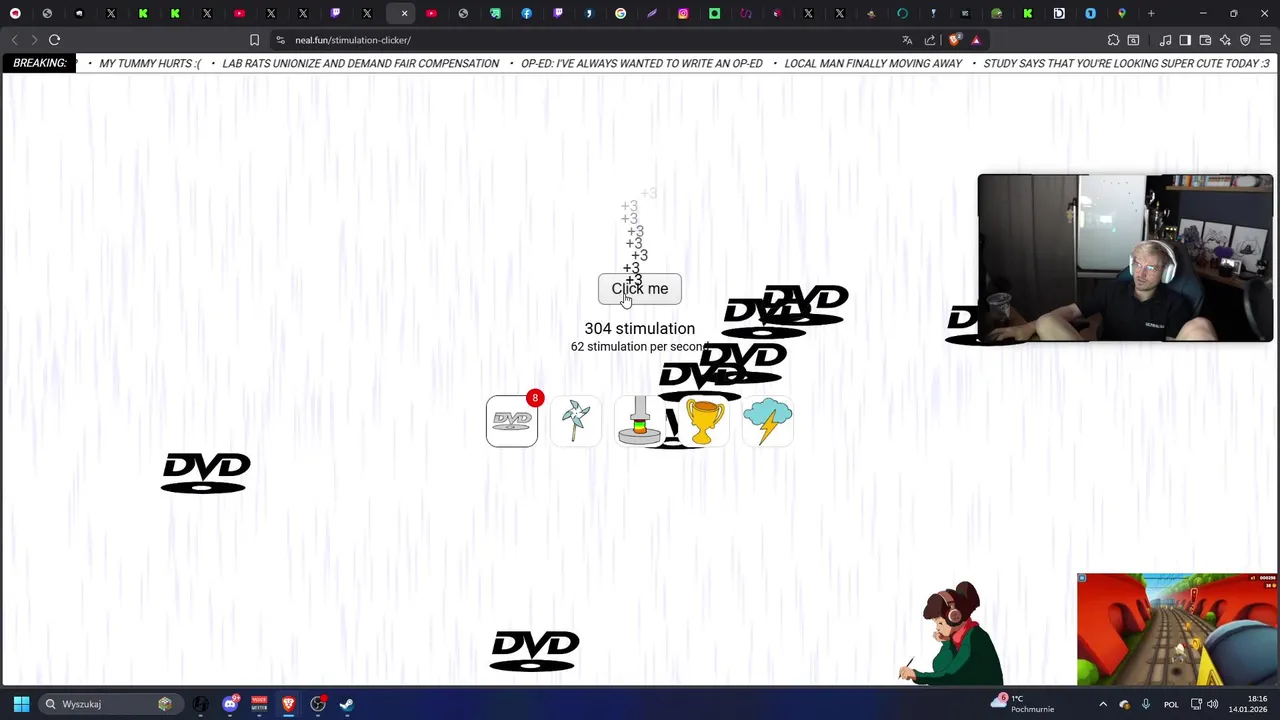Open the POL keyboard language switcher
The height and width of the screenshot is (720, 1280).
(x=1171, y=704)
